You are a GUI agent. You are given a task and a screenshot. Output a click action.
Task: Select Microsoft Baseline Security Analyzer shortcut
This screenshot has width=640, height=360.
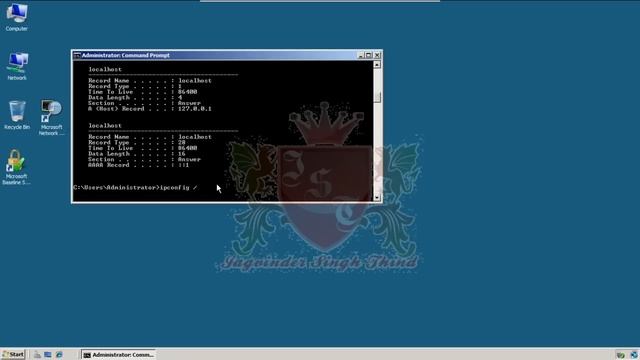16,167
